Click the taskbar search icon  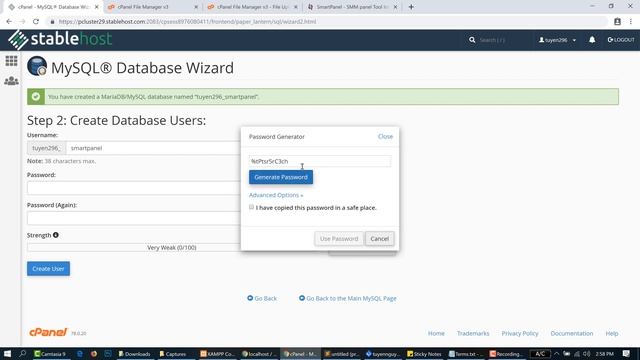(x=22, y=354)
